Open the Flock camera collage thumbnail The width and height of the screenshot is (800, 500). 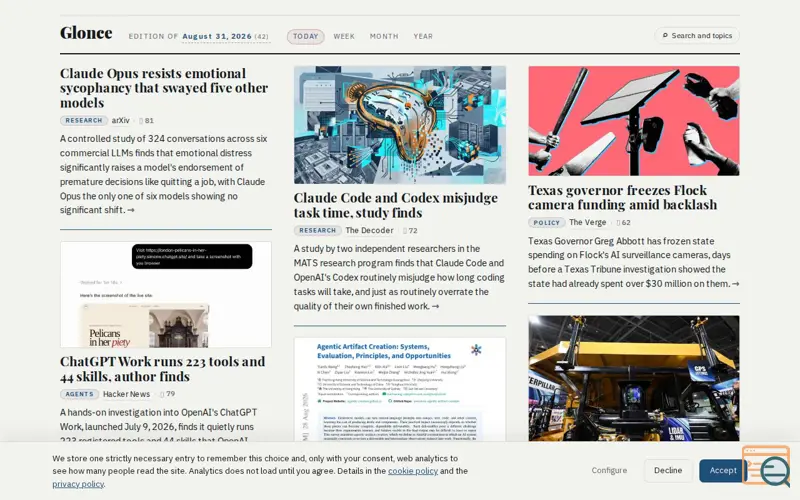(634, 121)
